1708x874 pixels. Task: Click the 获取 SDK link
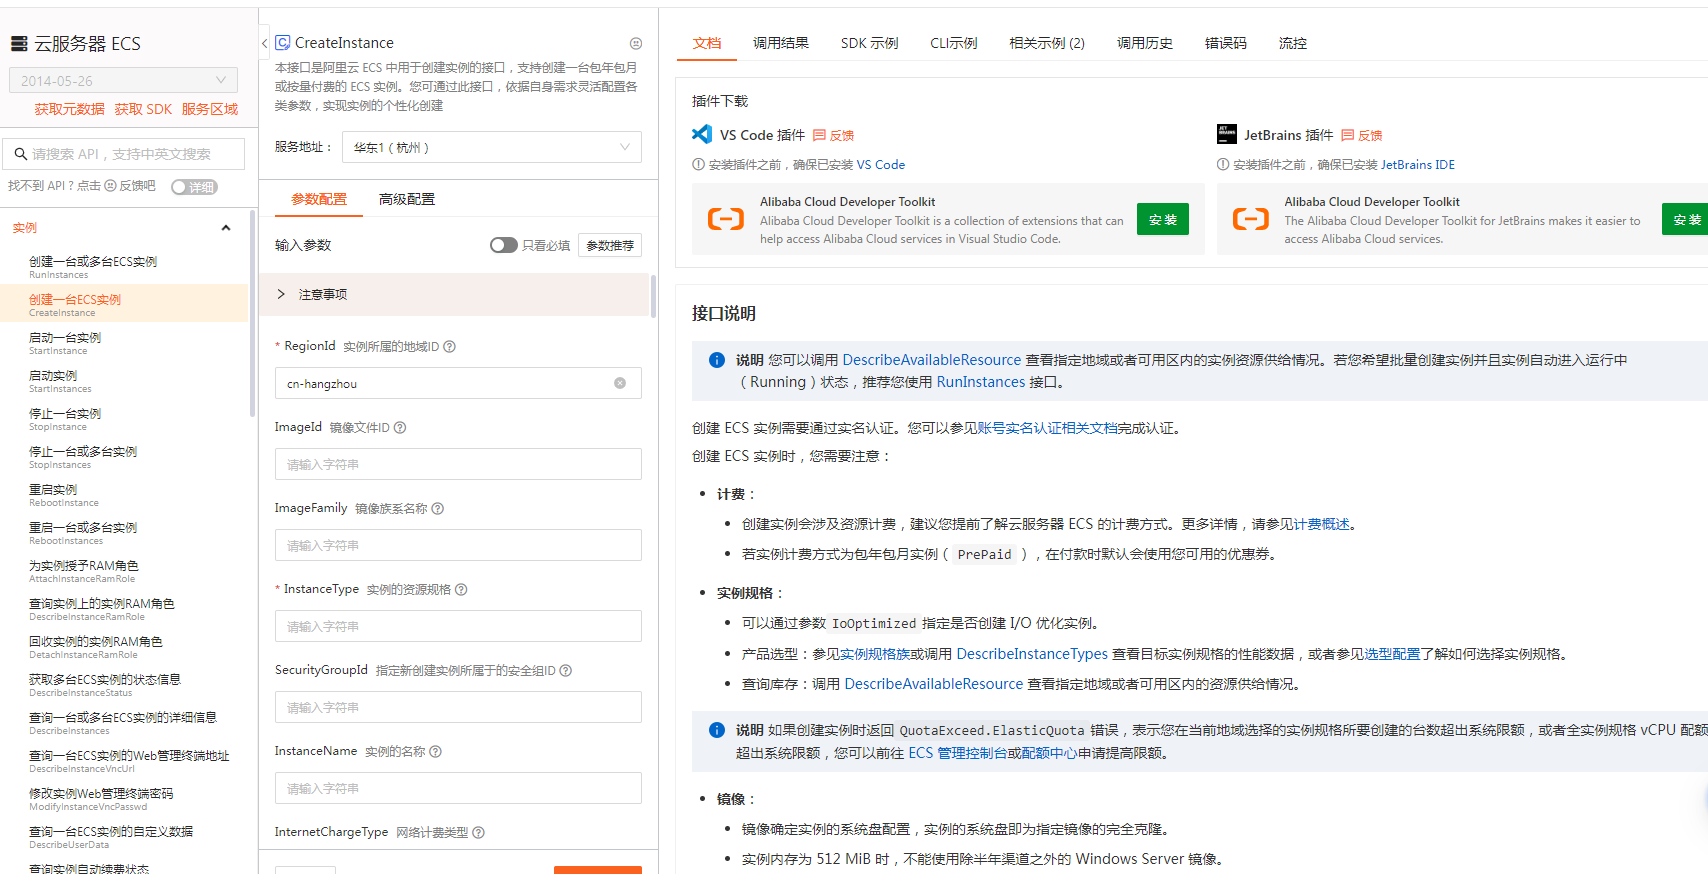143,109
